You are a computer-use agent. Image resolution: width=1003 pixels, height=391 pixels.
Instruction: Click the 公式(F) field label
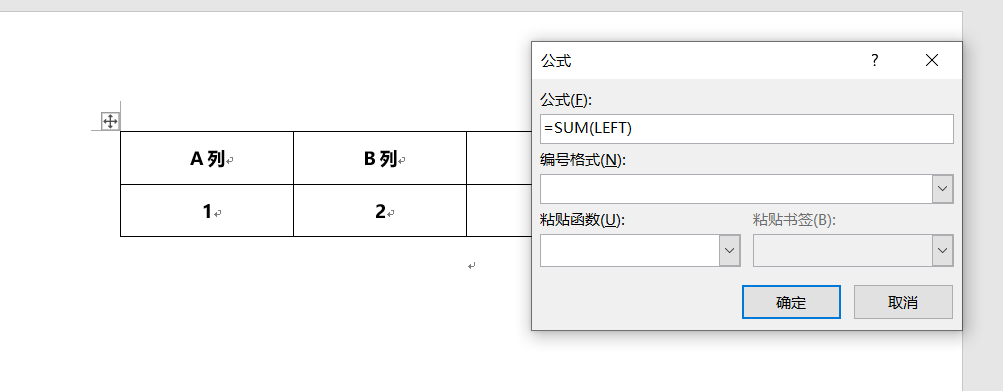point(567,100)
